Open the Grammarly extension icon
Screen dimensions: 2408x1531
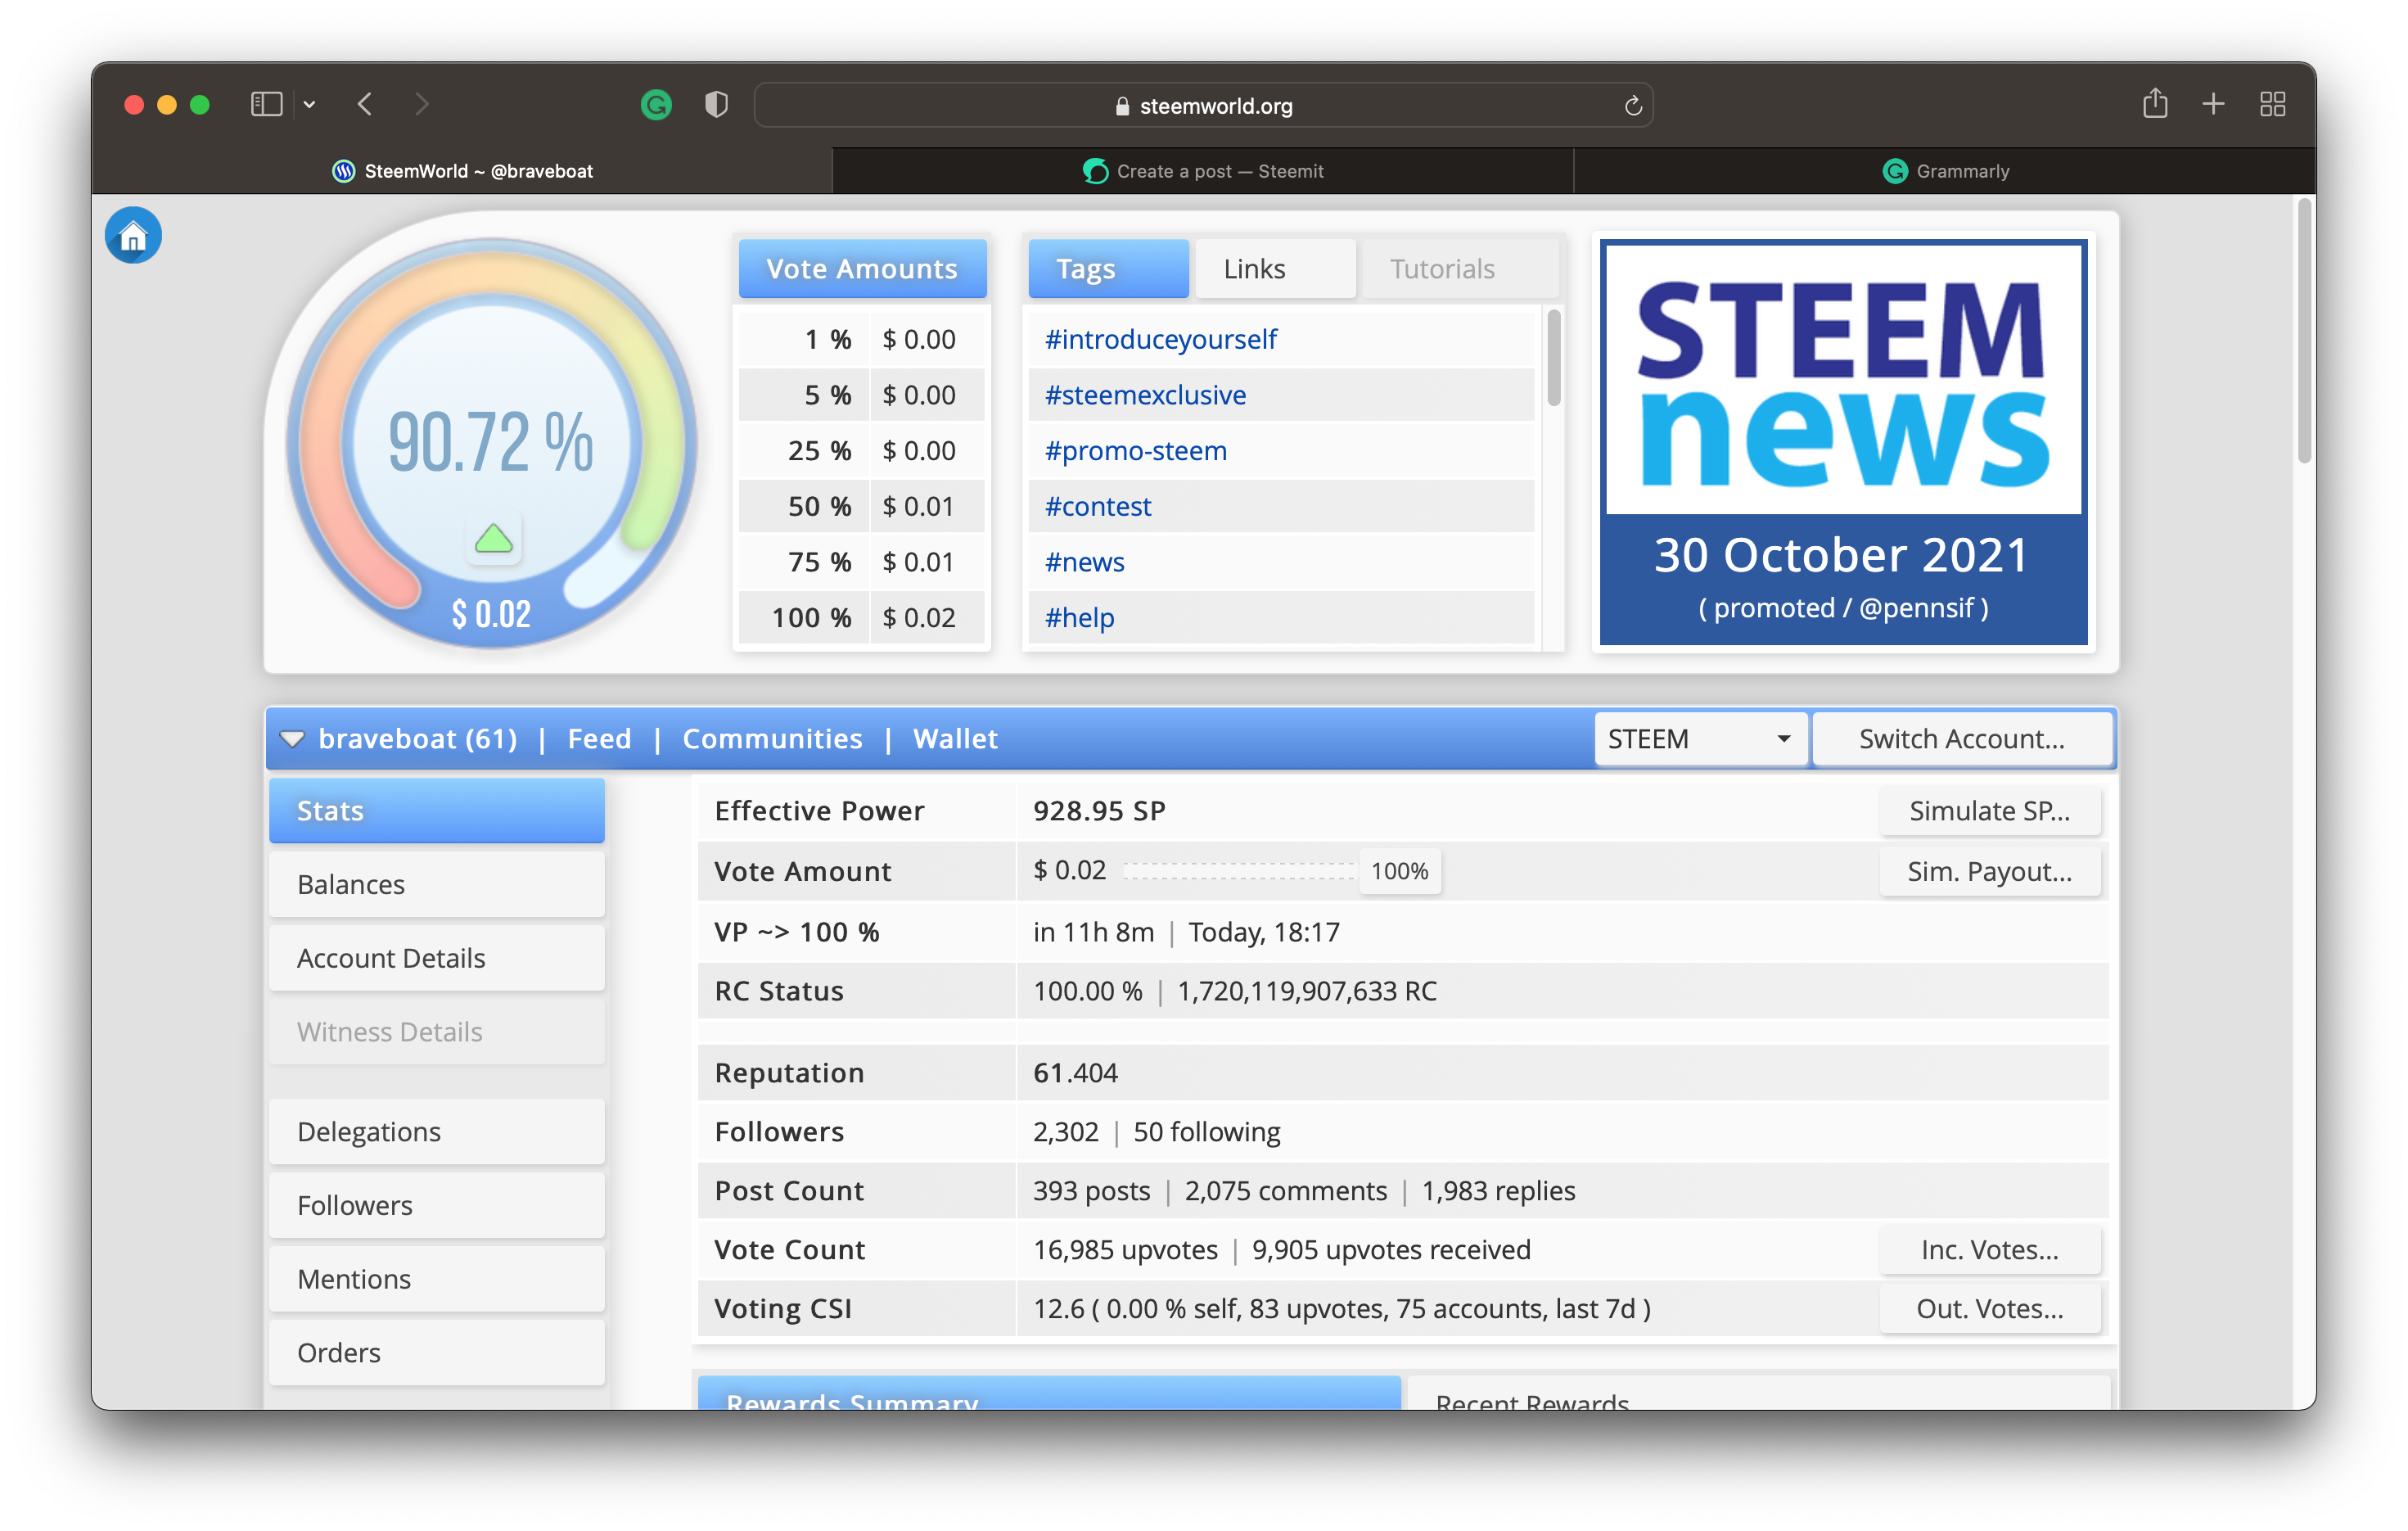656,105
